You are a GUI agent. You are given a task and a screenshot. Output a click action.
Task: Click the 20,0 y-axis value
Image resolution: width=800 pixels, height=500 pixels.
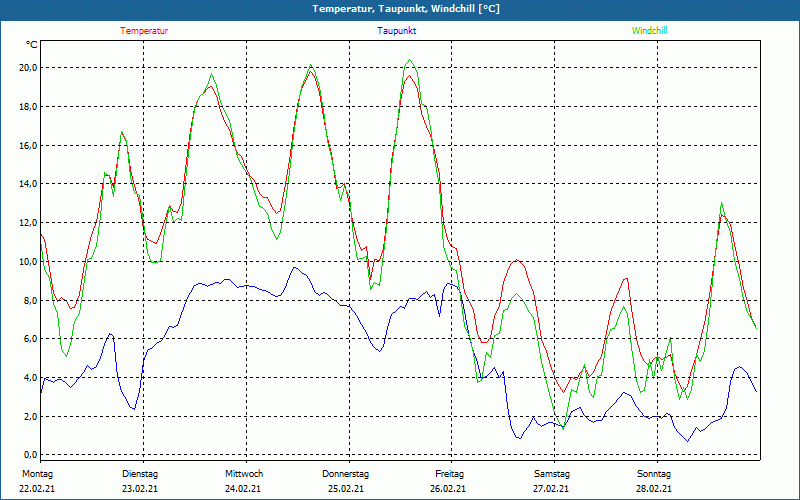pos(28,68)
